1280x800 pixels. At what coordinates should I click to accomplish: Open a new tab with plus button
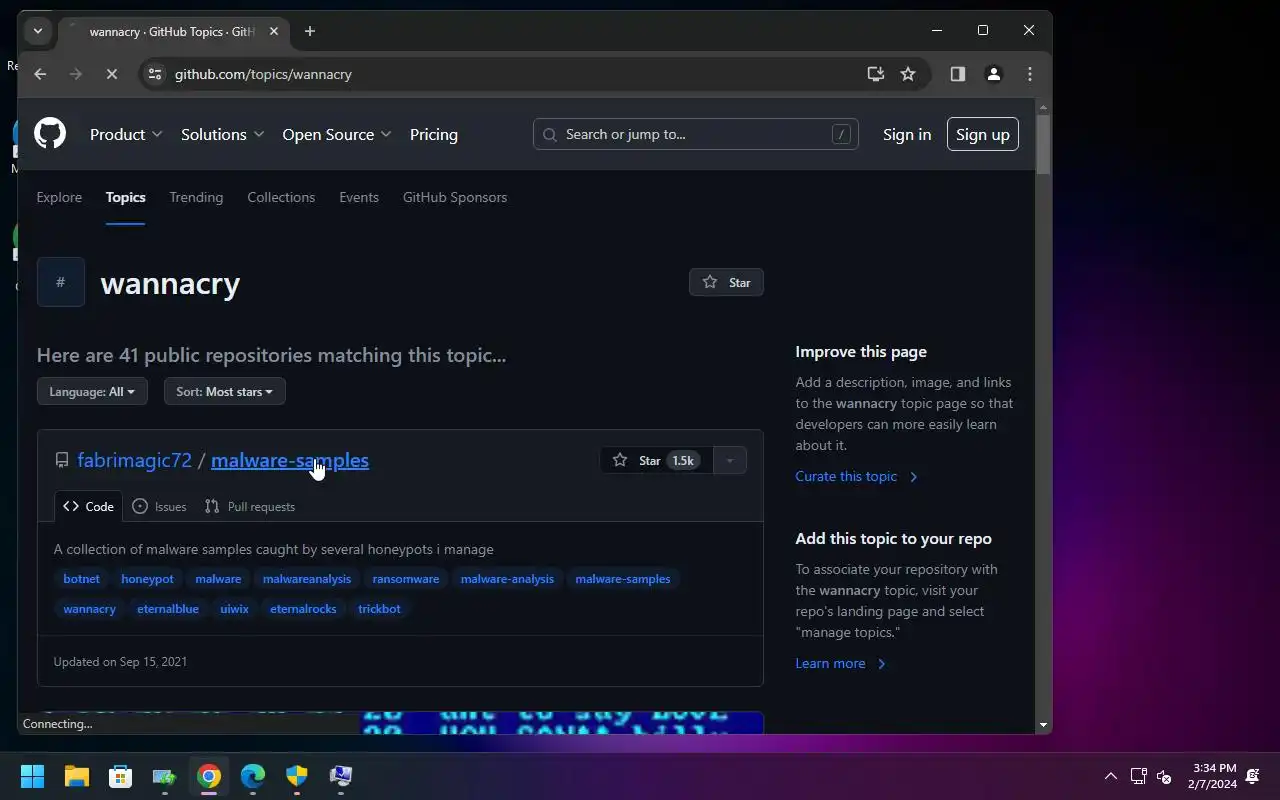coord(310,31)
